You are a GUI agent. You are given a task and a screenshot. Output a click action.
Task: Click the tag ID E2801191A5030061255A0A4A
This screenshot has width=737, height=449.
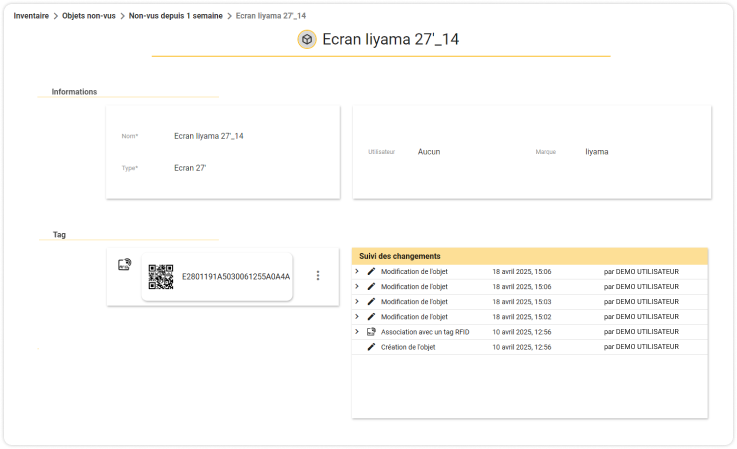236,276
